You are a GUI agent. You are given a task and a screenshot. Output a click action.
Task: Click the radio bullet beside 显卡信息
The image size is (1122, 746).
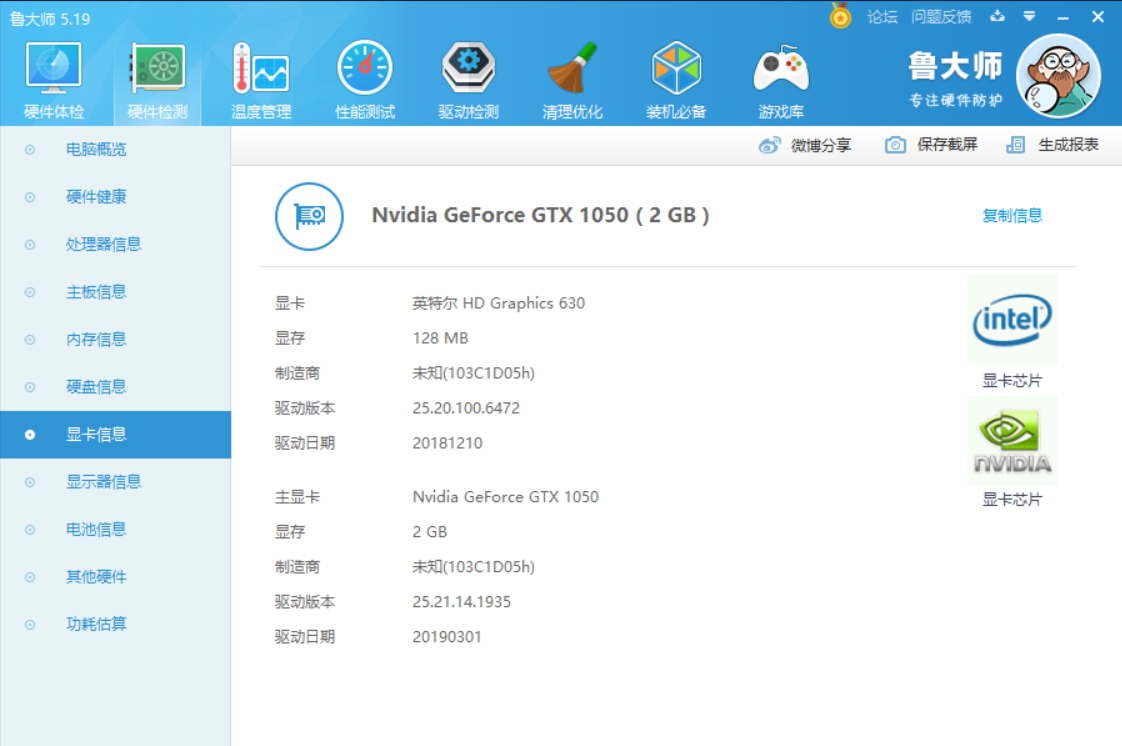[29, 434]
